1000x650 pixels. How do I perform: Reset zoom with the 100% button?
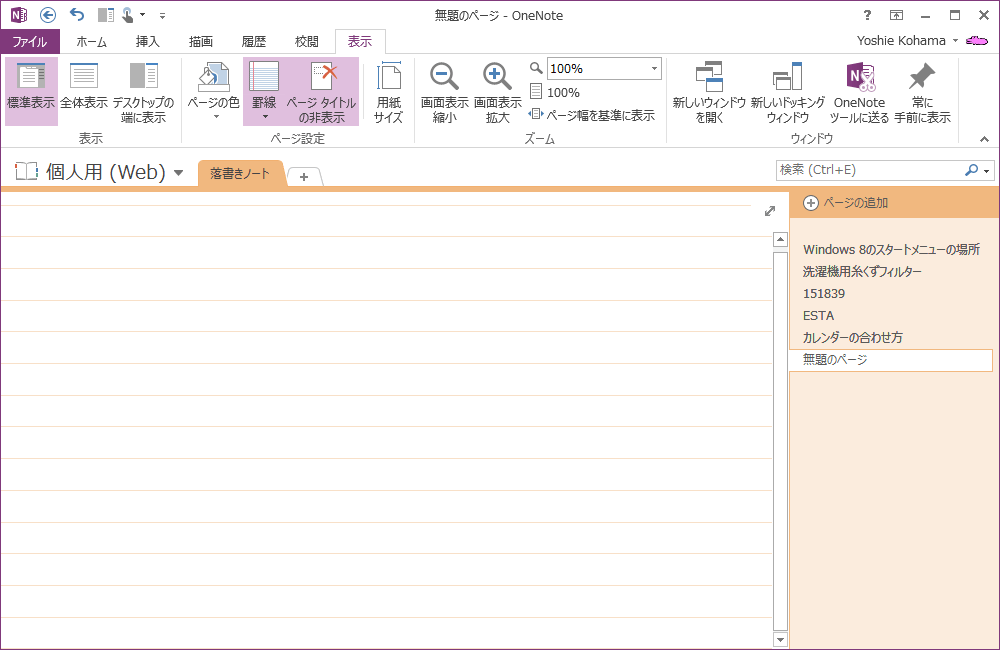[555, 92]
